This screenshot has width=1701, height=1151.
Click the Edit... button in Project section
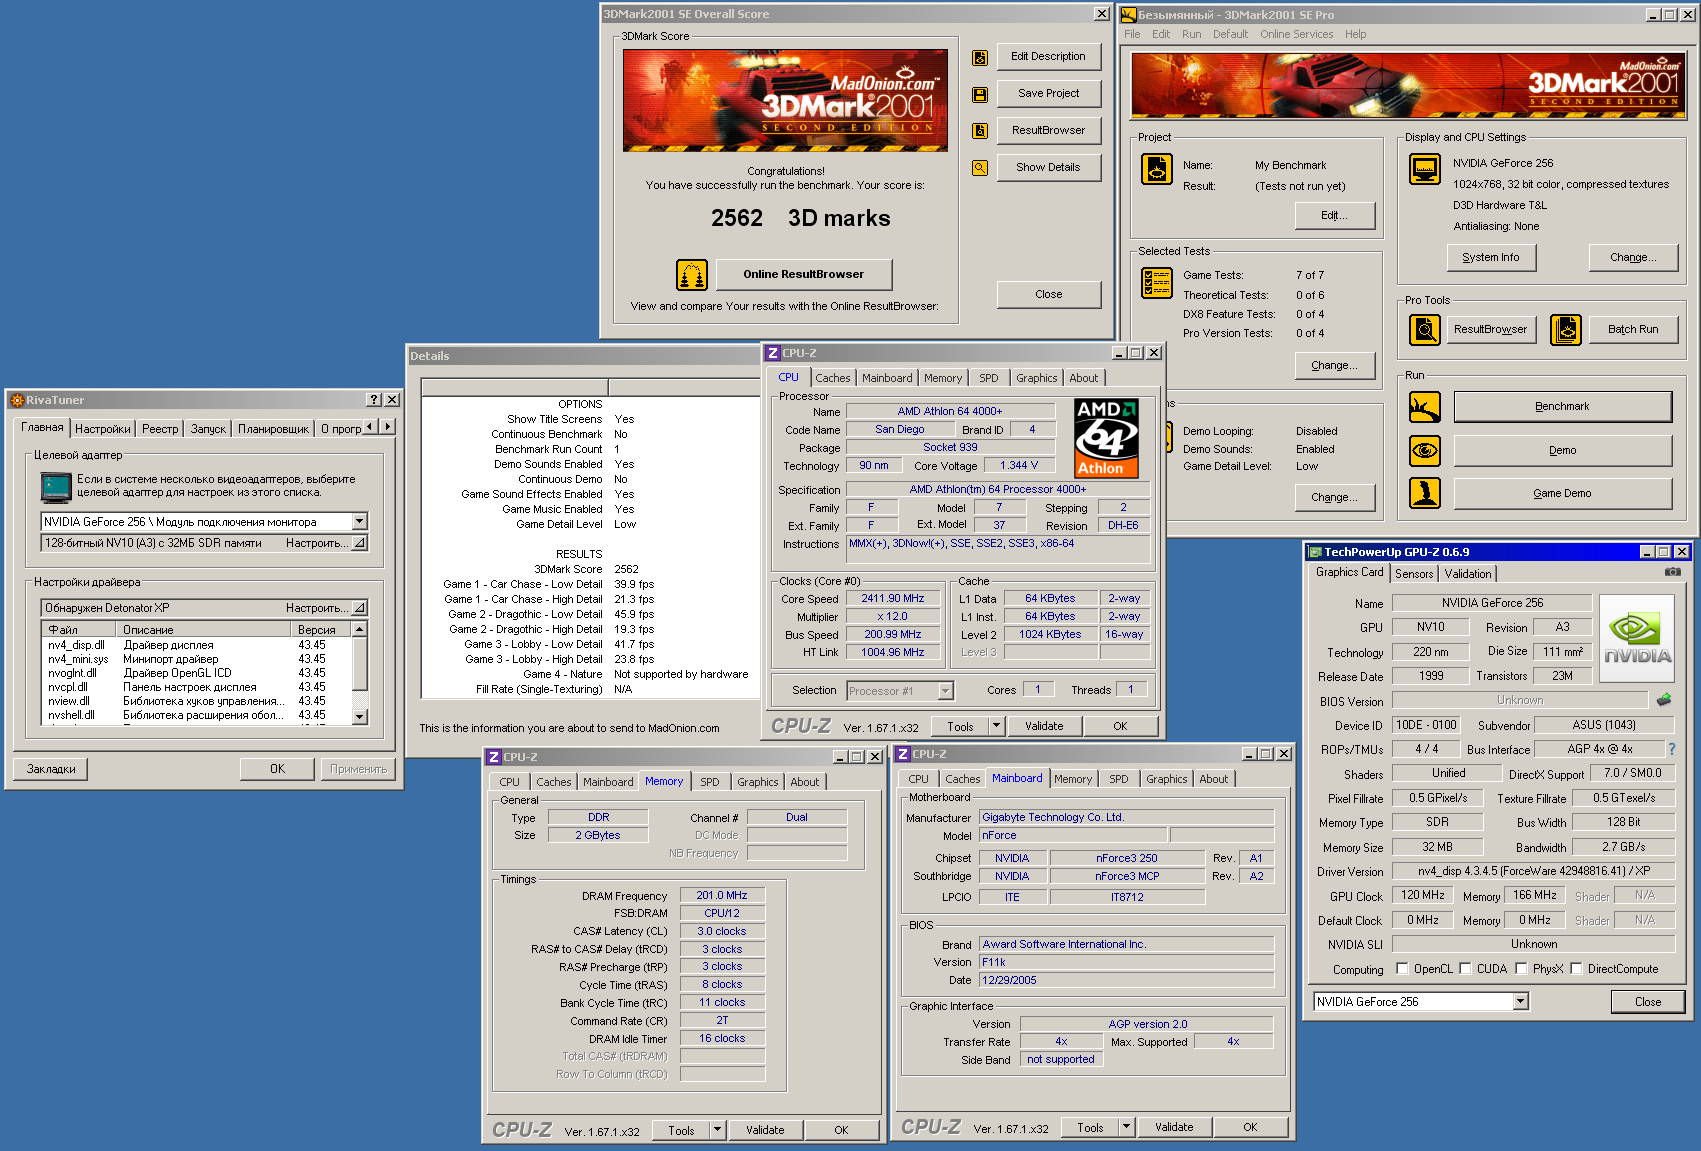click(x=1334, y=216)
